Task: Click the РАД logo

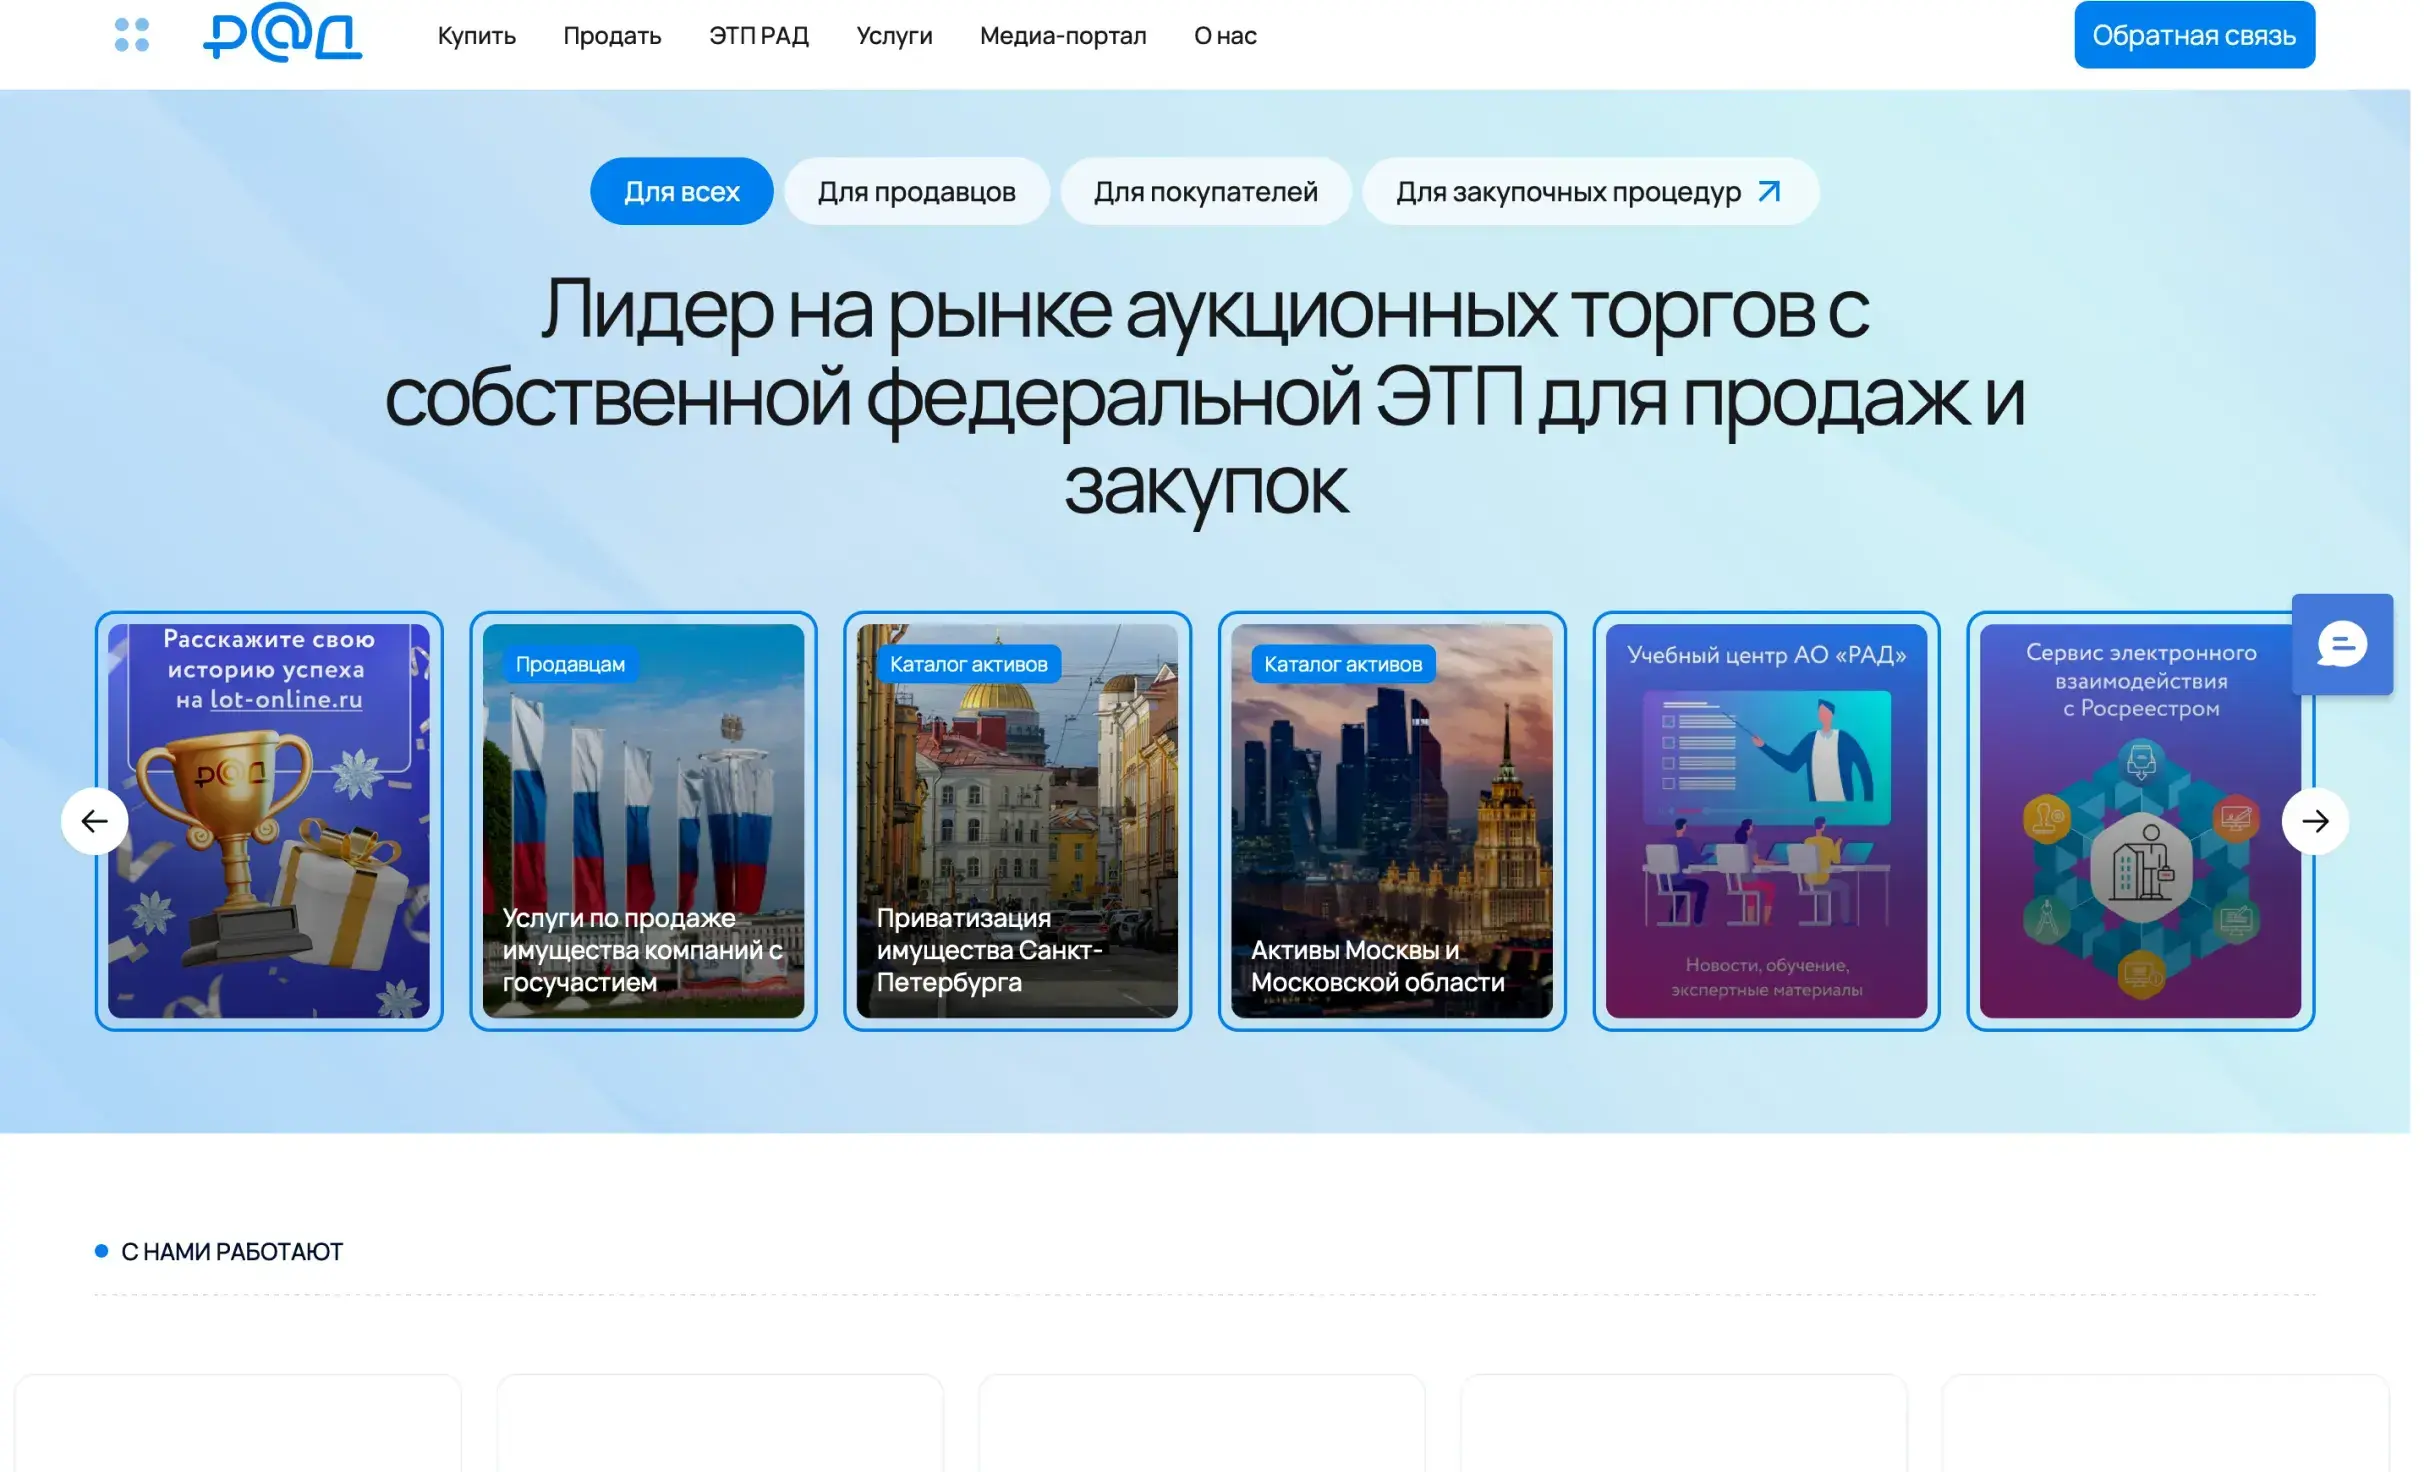Action: [x=283, y=36]
